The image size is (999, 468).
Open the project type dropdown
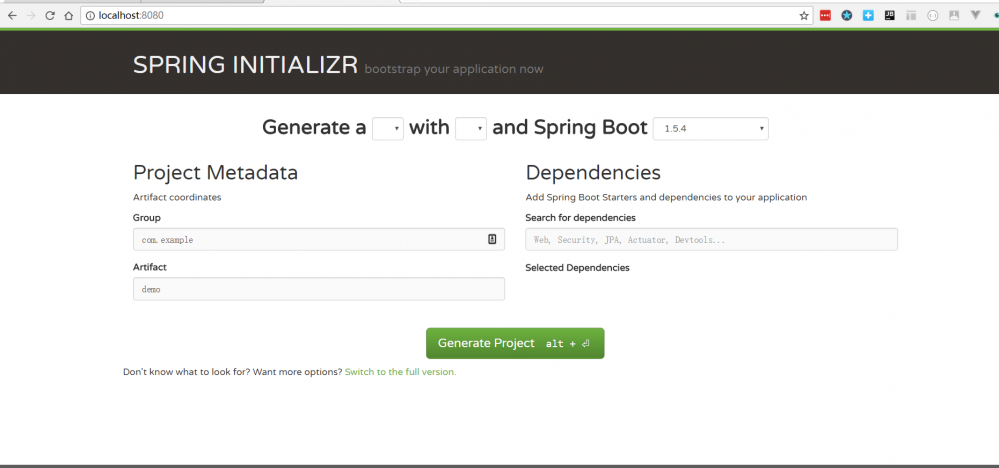pyautogui.click(x=388, y=129)
